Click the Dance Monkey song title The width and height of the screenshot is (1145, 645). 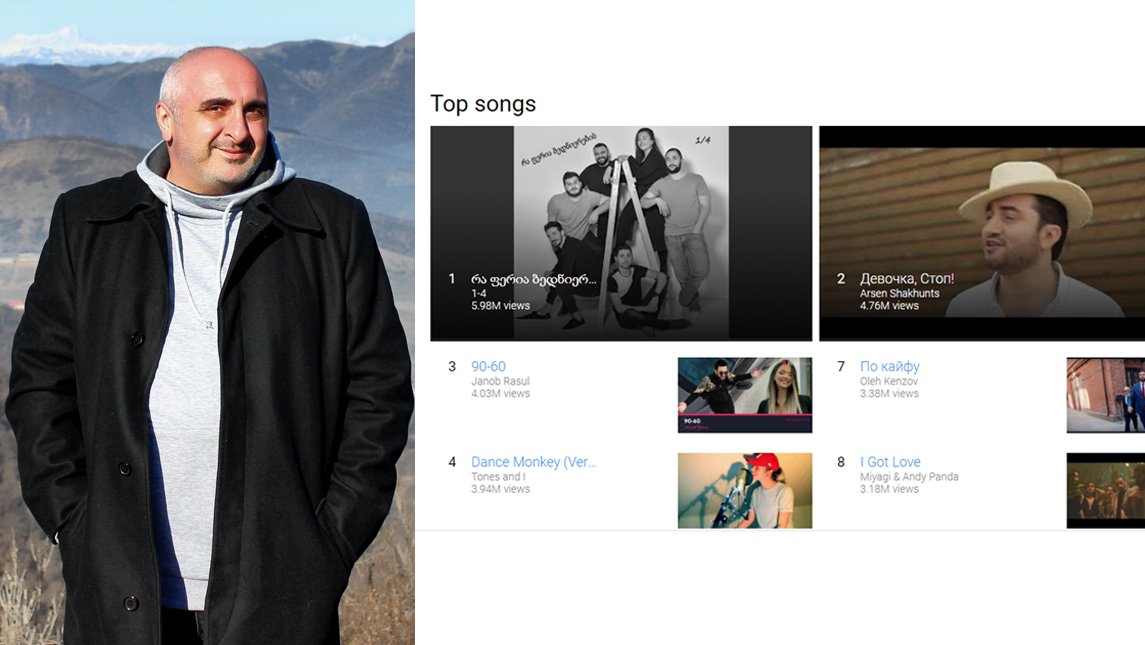tap(534, 462)
